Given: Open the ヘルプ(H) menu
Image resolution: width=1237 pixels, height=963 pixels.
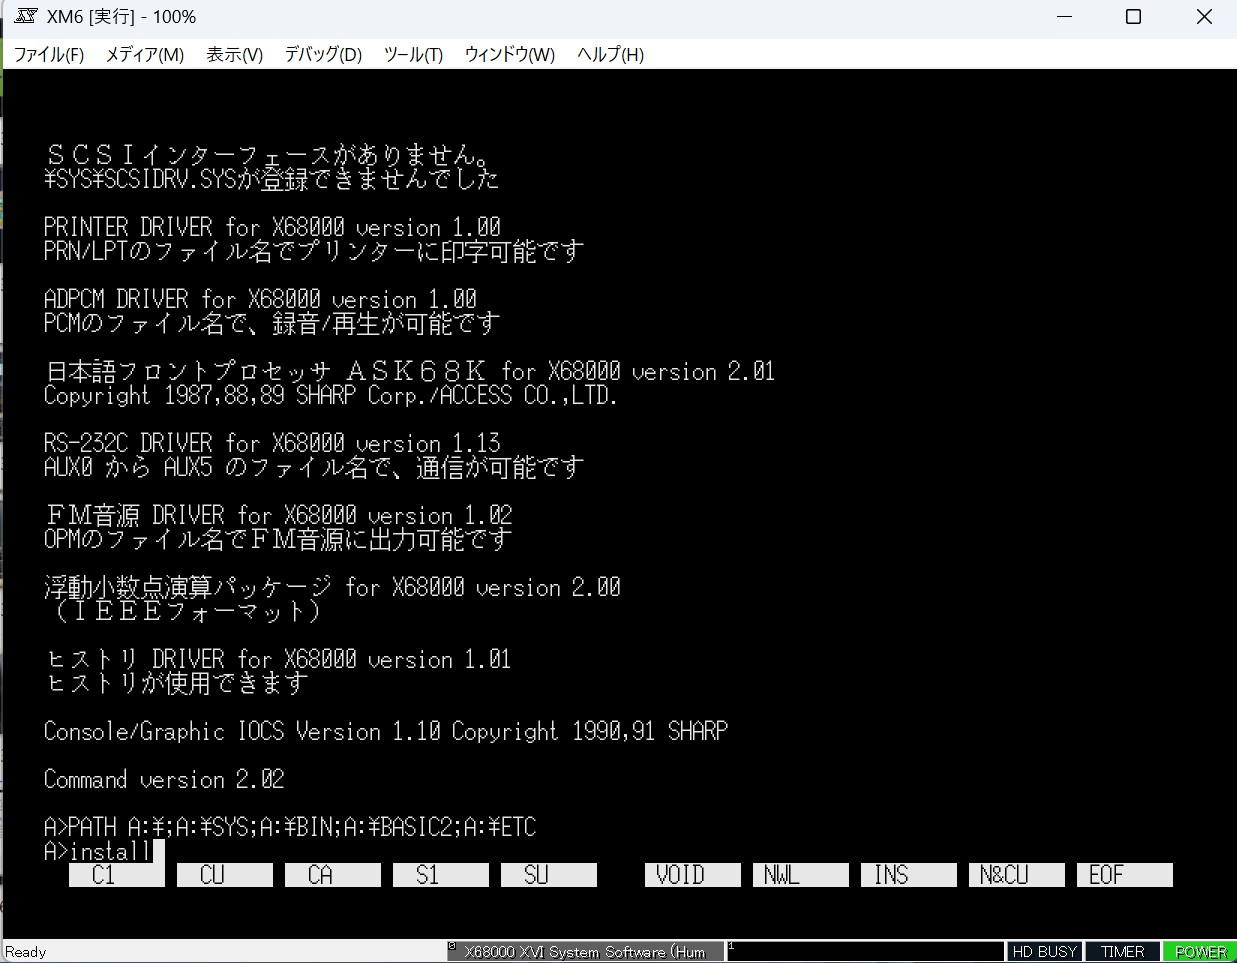Looking at the screenshot, I should [x=610, y=55].
